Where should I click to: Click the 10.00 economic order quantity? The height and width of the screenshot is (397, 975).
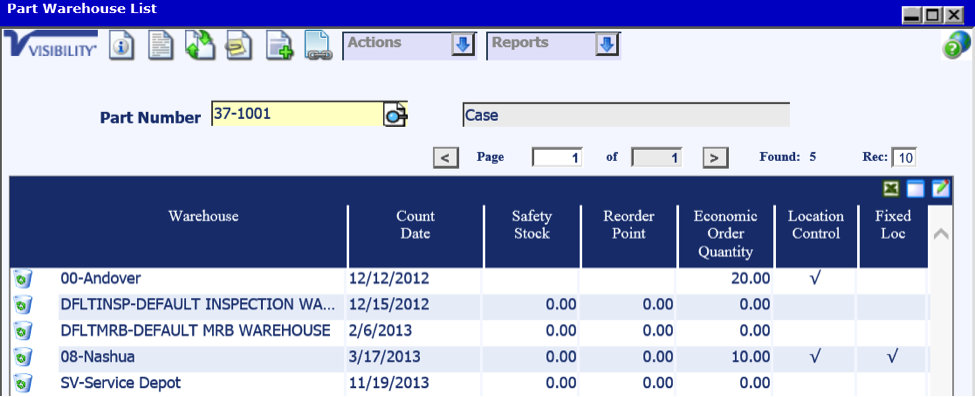pyautogui.click(x=752, y=357)
